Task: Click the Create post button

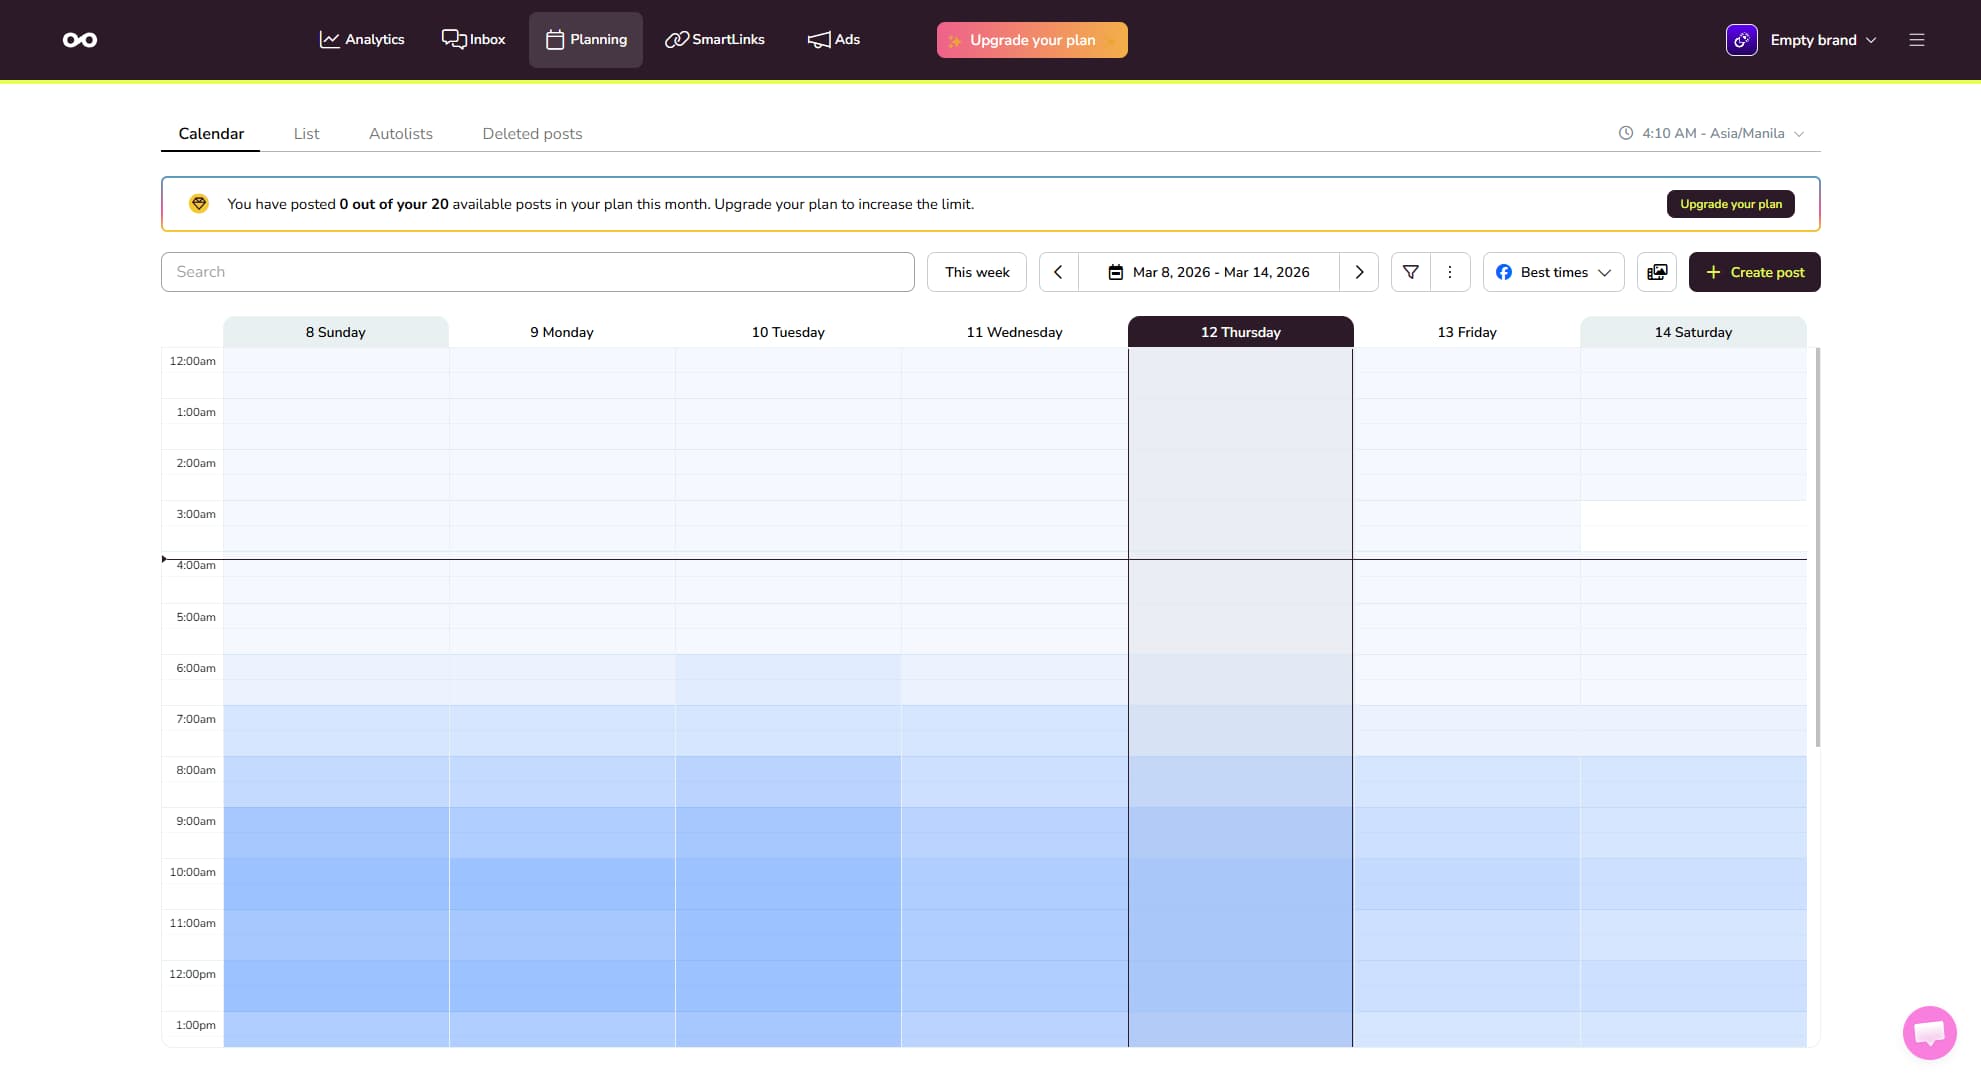Action: (x=1754, y=271)
